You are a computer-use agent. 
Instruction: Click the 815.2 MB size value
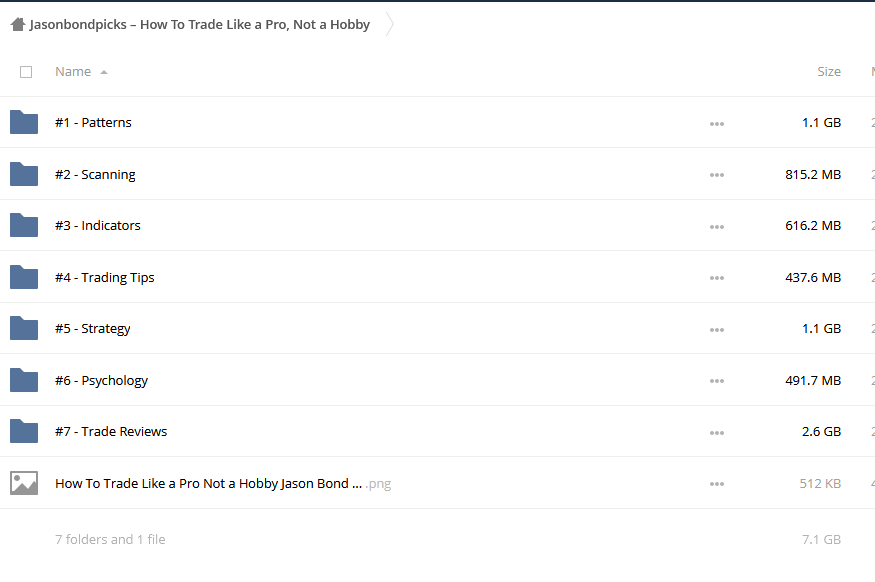tap(812, 174)
